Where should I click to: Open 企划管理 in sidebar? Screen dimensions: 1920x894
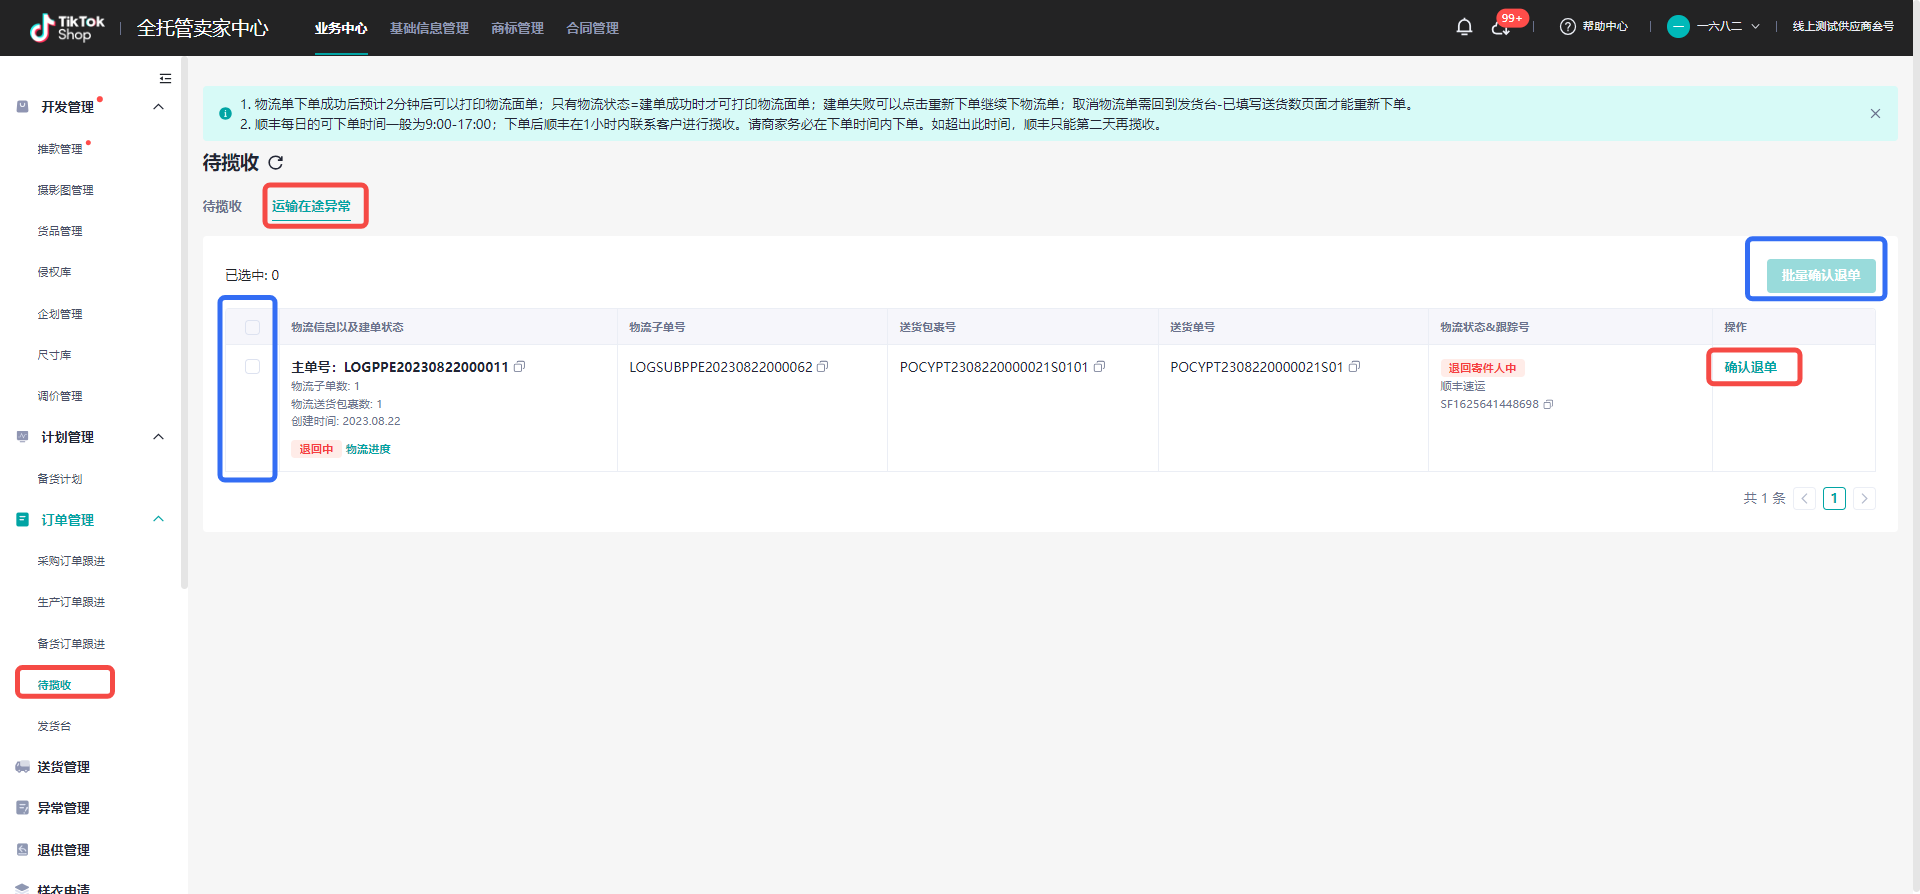[60, 314]
